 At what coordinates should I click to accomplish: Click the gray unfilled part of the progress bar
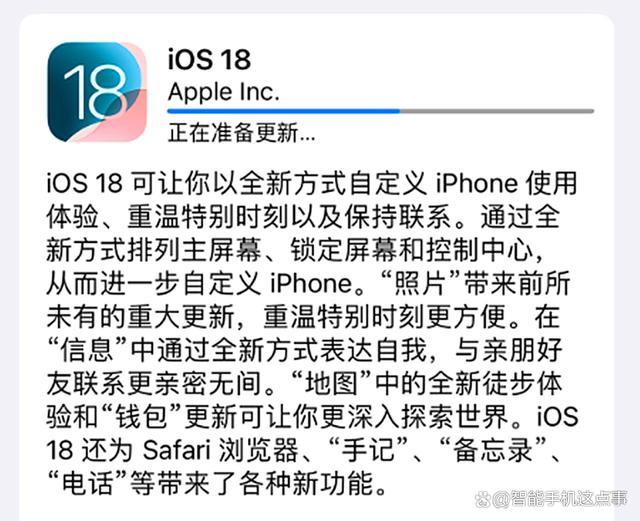(x=497, y=111)
